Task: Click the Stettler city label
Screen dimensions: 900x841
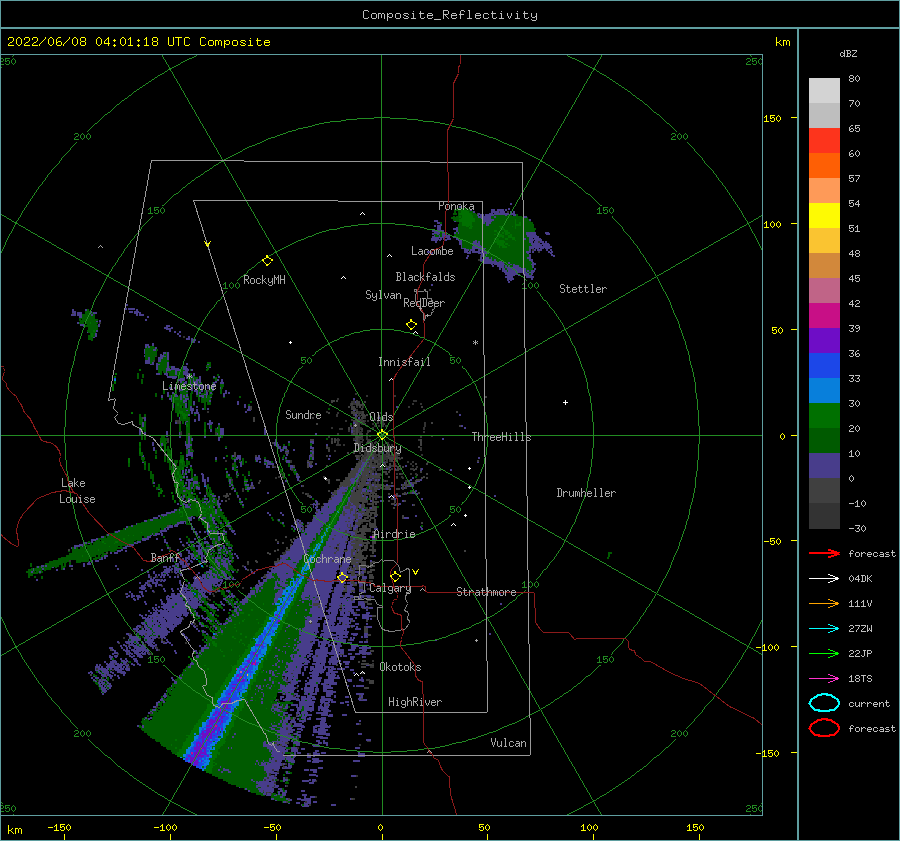Action: pos(583,289)
